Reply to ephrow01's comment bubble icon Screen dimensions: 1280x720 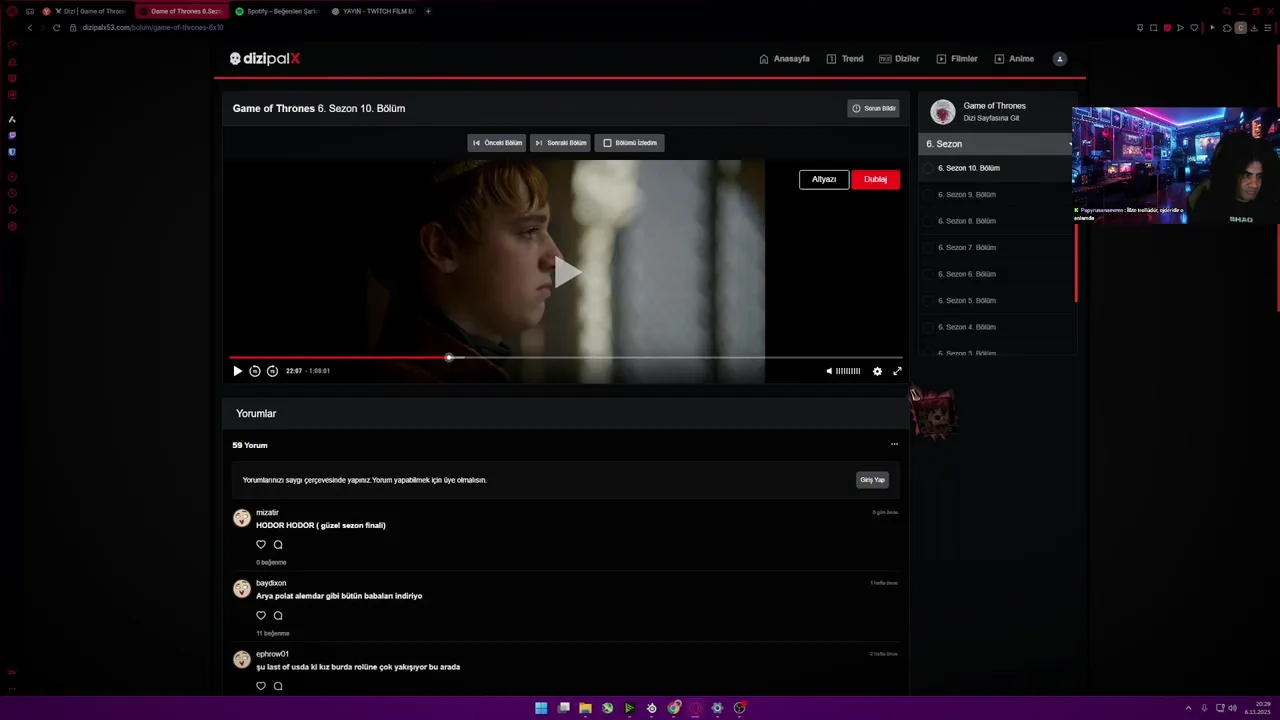click(278, 686)
